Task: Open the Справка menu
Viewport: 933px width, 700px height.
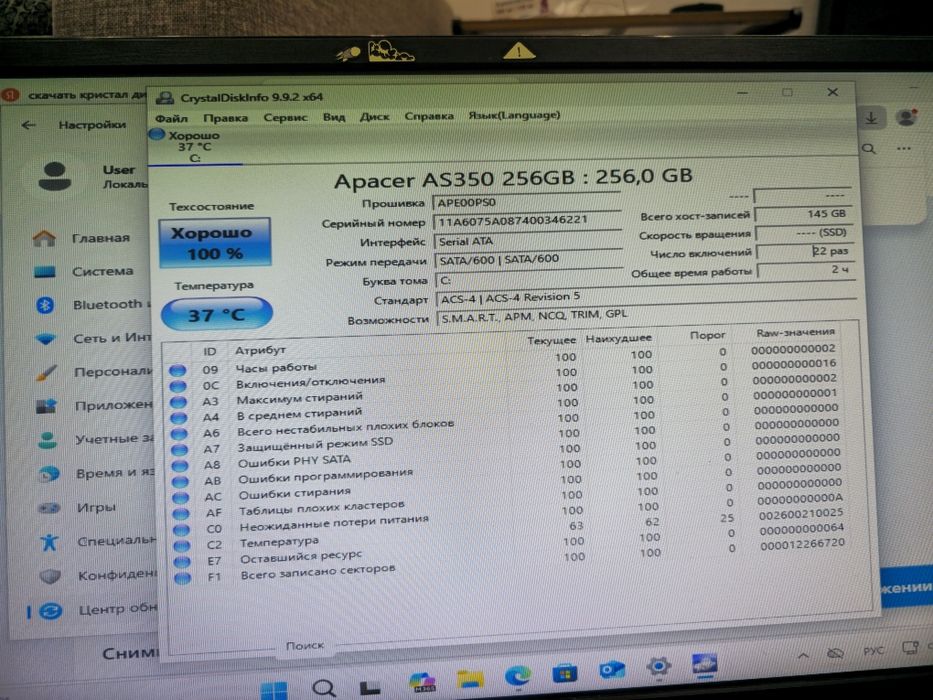Action: 429,115
